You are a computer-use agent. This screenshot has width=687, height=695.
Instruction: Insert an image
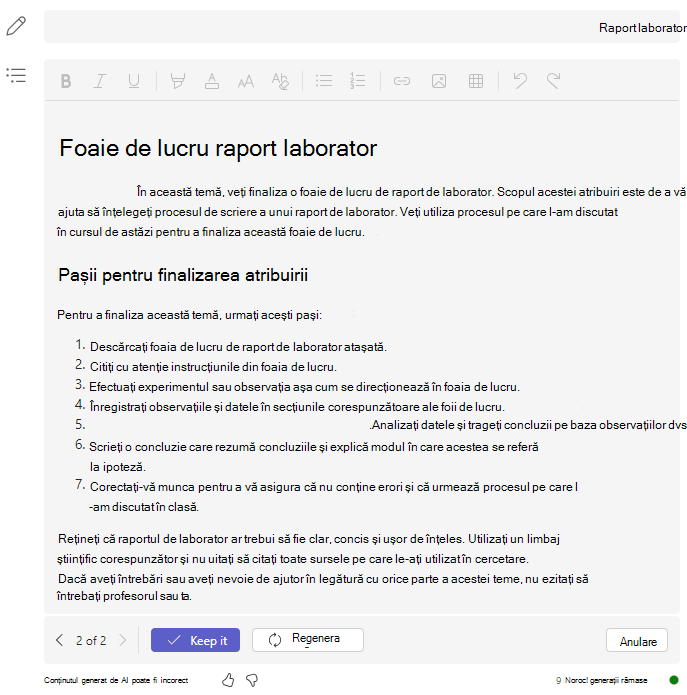(x=439, y=81)
